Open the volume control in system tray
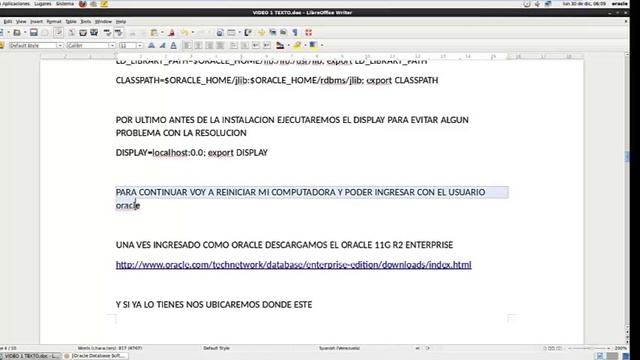 point(537,4)
